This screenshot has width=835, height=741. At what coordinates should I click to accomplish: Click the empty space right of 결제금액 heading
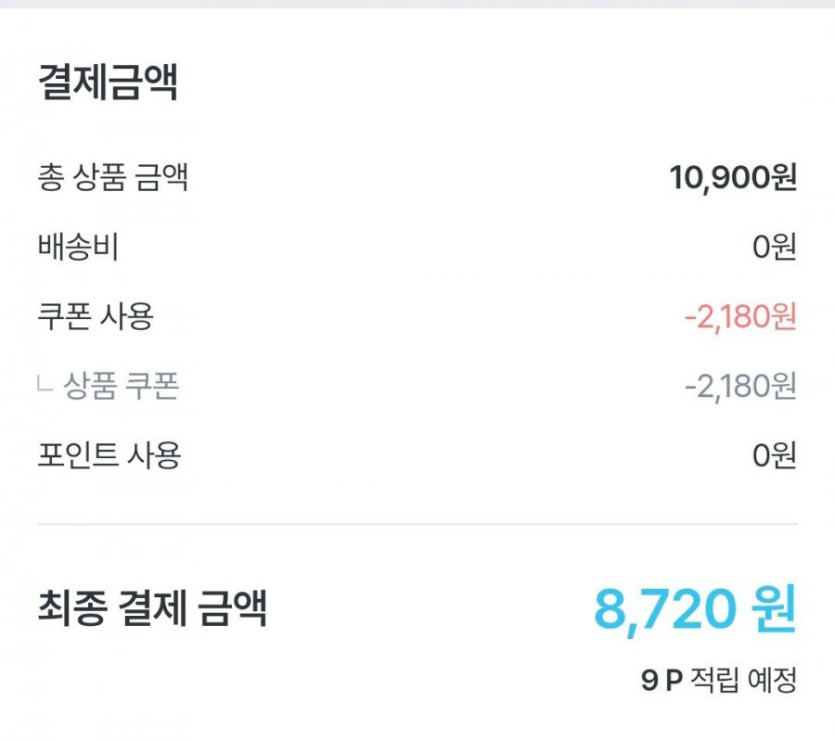pos(500,83)
